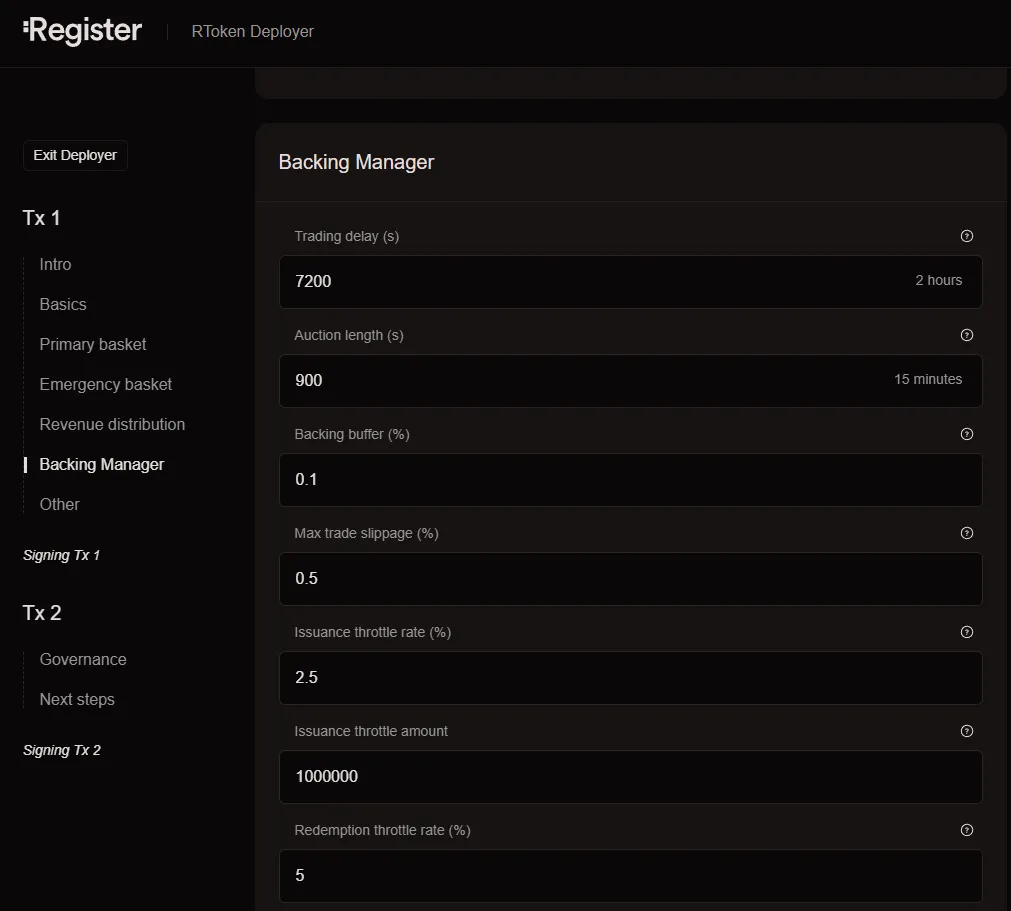Open Next steps in sidebar

coord(77,699)
